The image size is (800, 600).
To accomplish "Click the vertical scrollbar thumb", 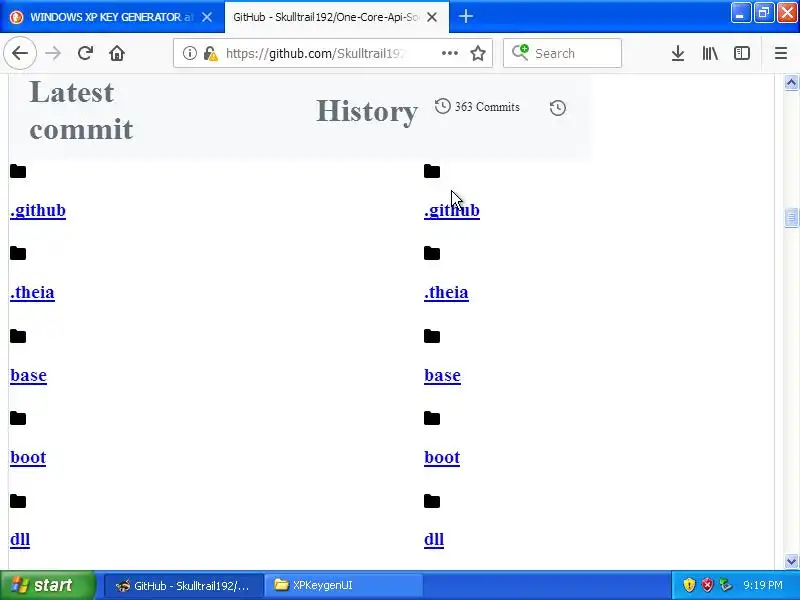I will [791, 217].
